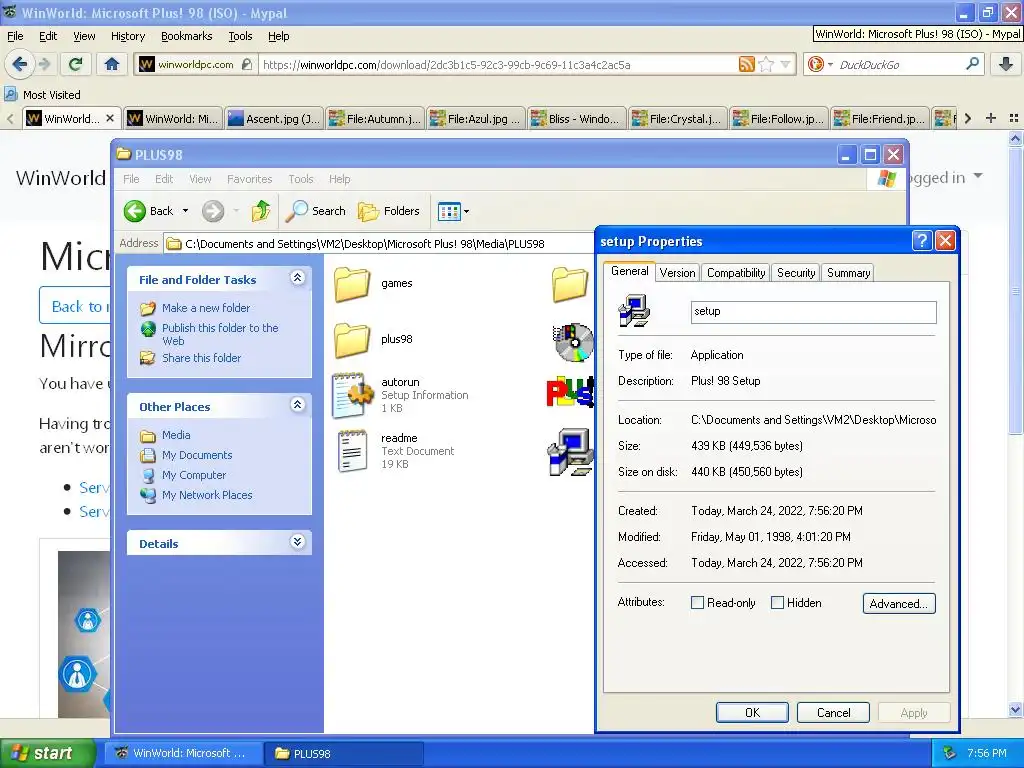This screenshot has width=1024, height=768.
Task: Switch to Summary tab
Action: tap(848, 273)
